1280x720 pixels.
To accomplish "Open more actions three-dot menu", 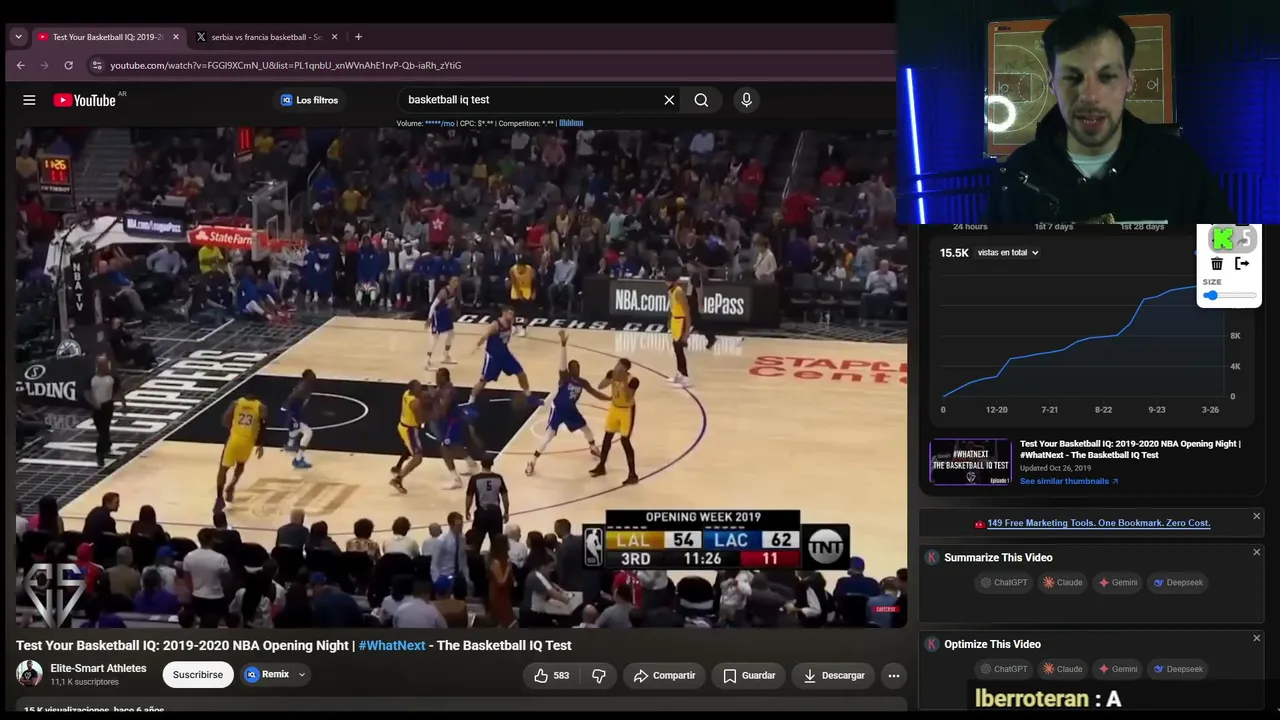I will point(894,675).
